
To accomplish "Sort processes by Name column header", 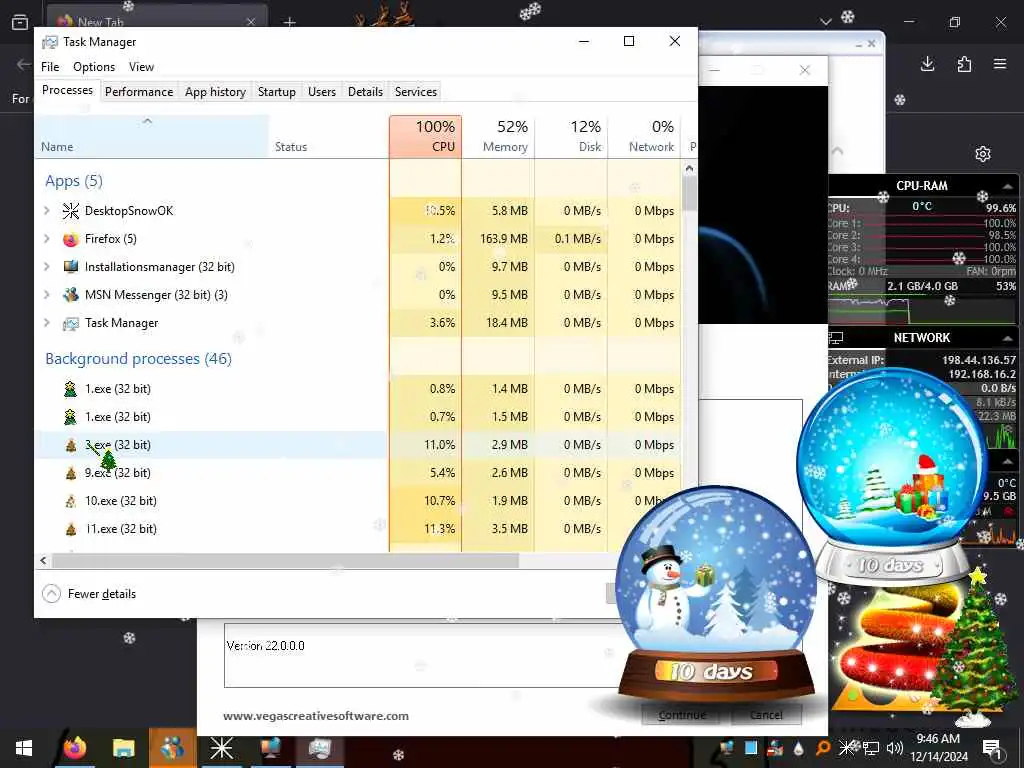I will [152, 136].
